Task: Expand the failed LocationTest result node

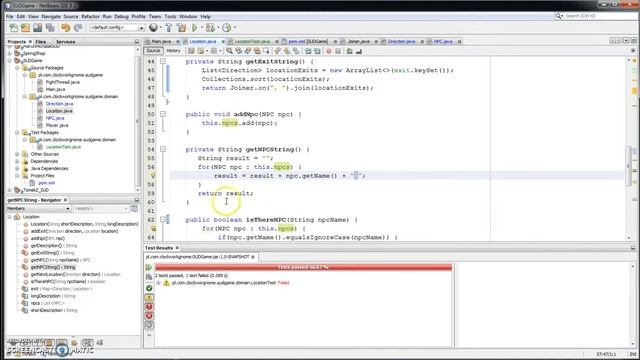Action: [158, 283]
